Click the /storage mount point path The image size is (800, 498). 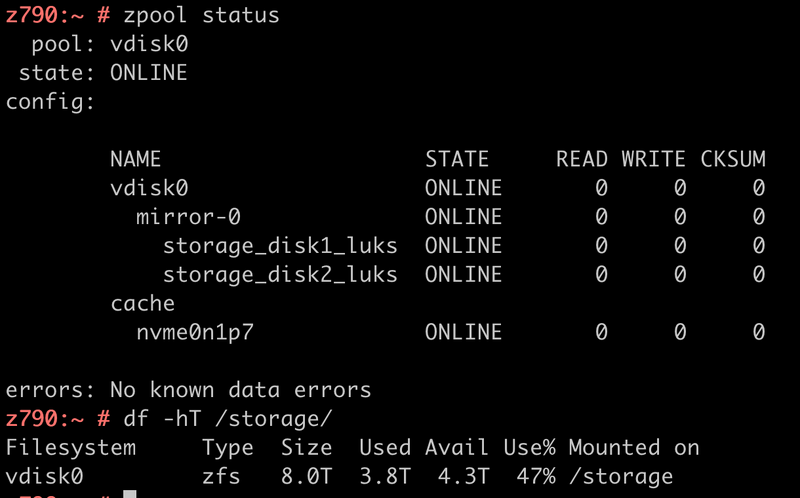[621, 476]
